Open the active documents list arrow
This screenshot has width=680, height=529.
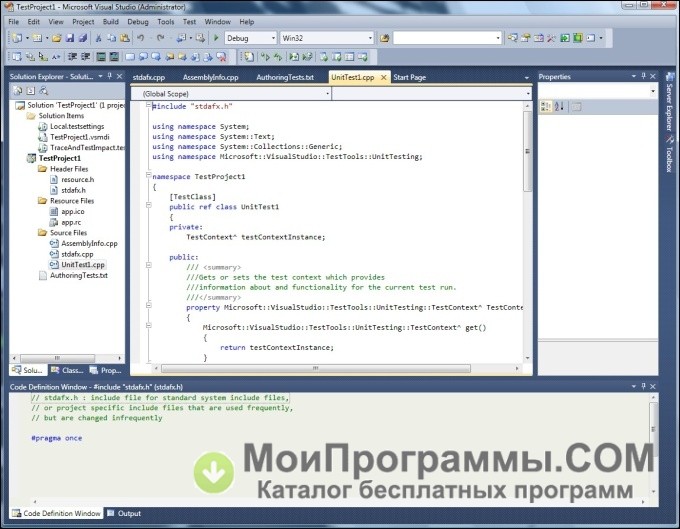(x=526, y=78)
